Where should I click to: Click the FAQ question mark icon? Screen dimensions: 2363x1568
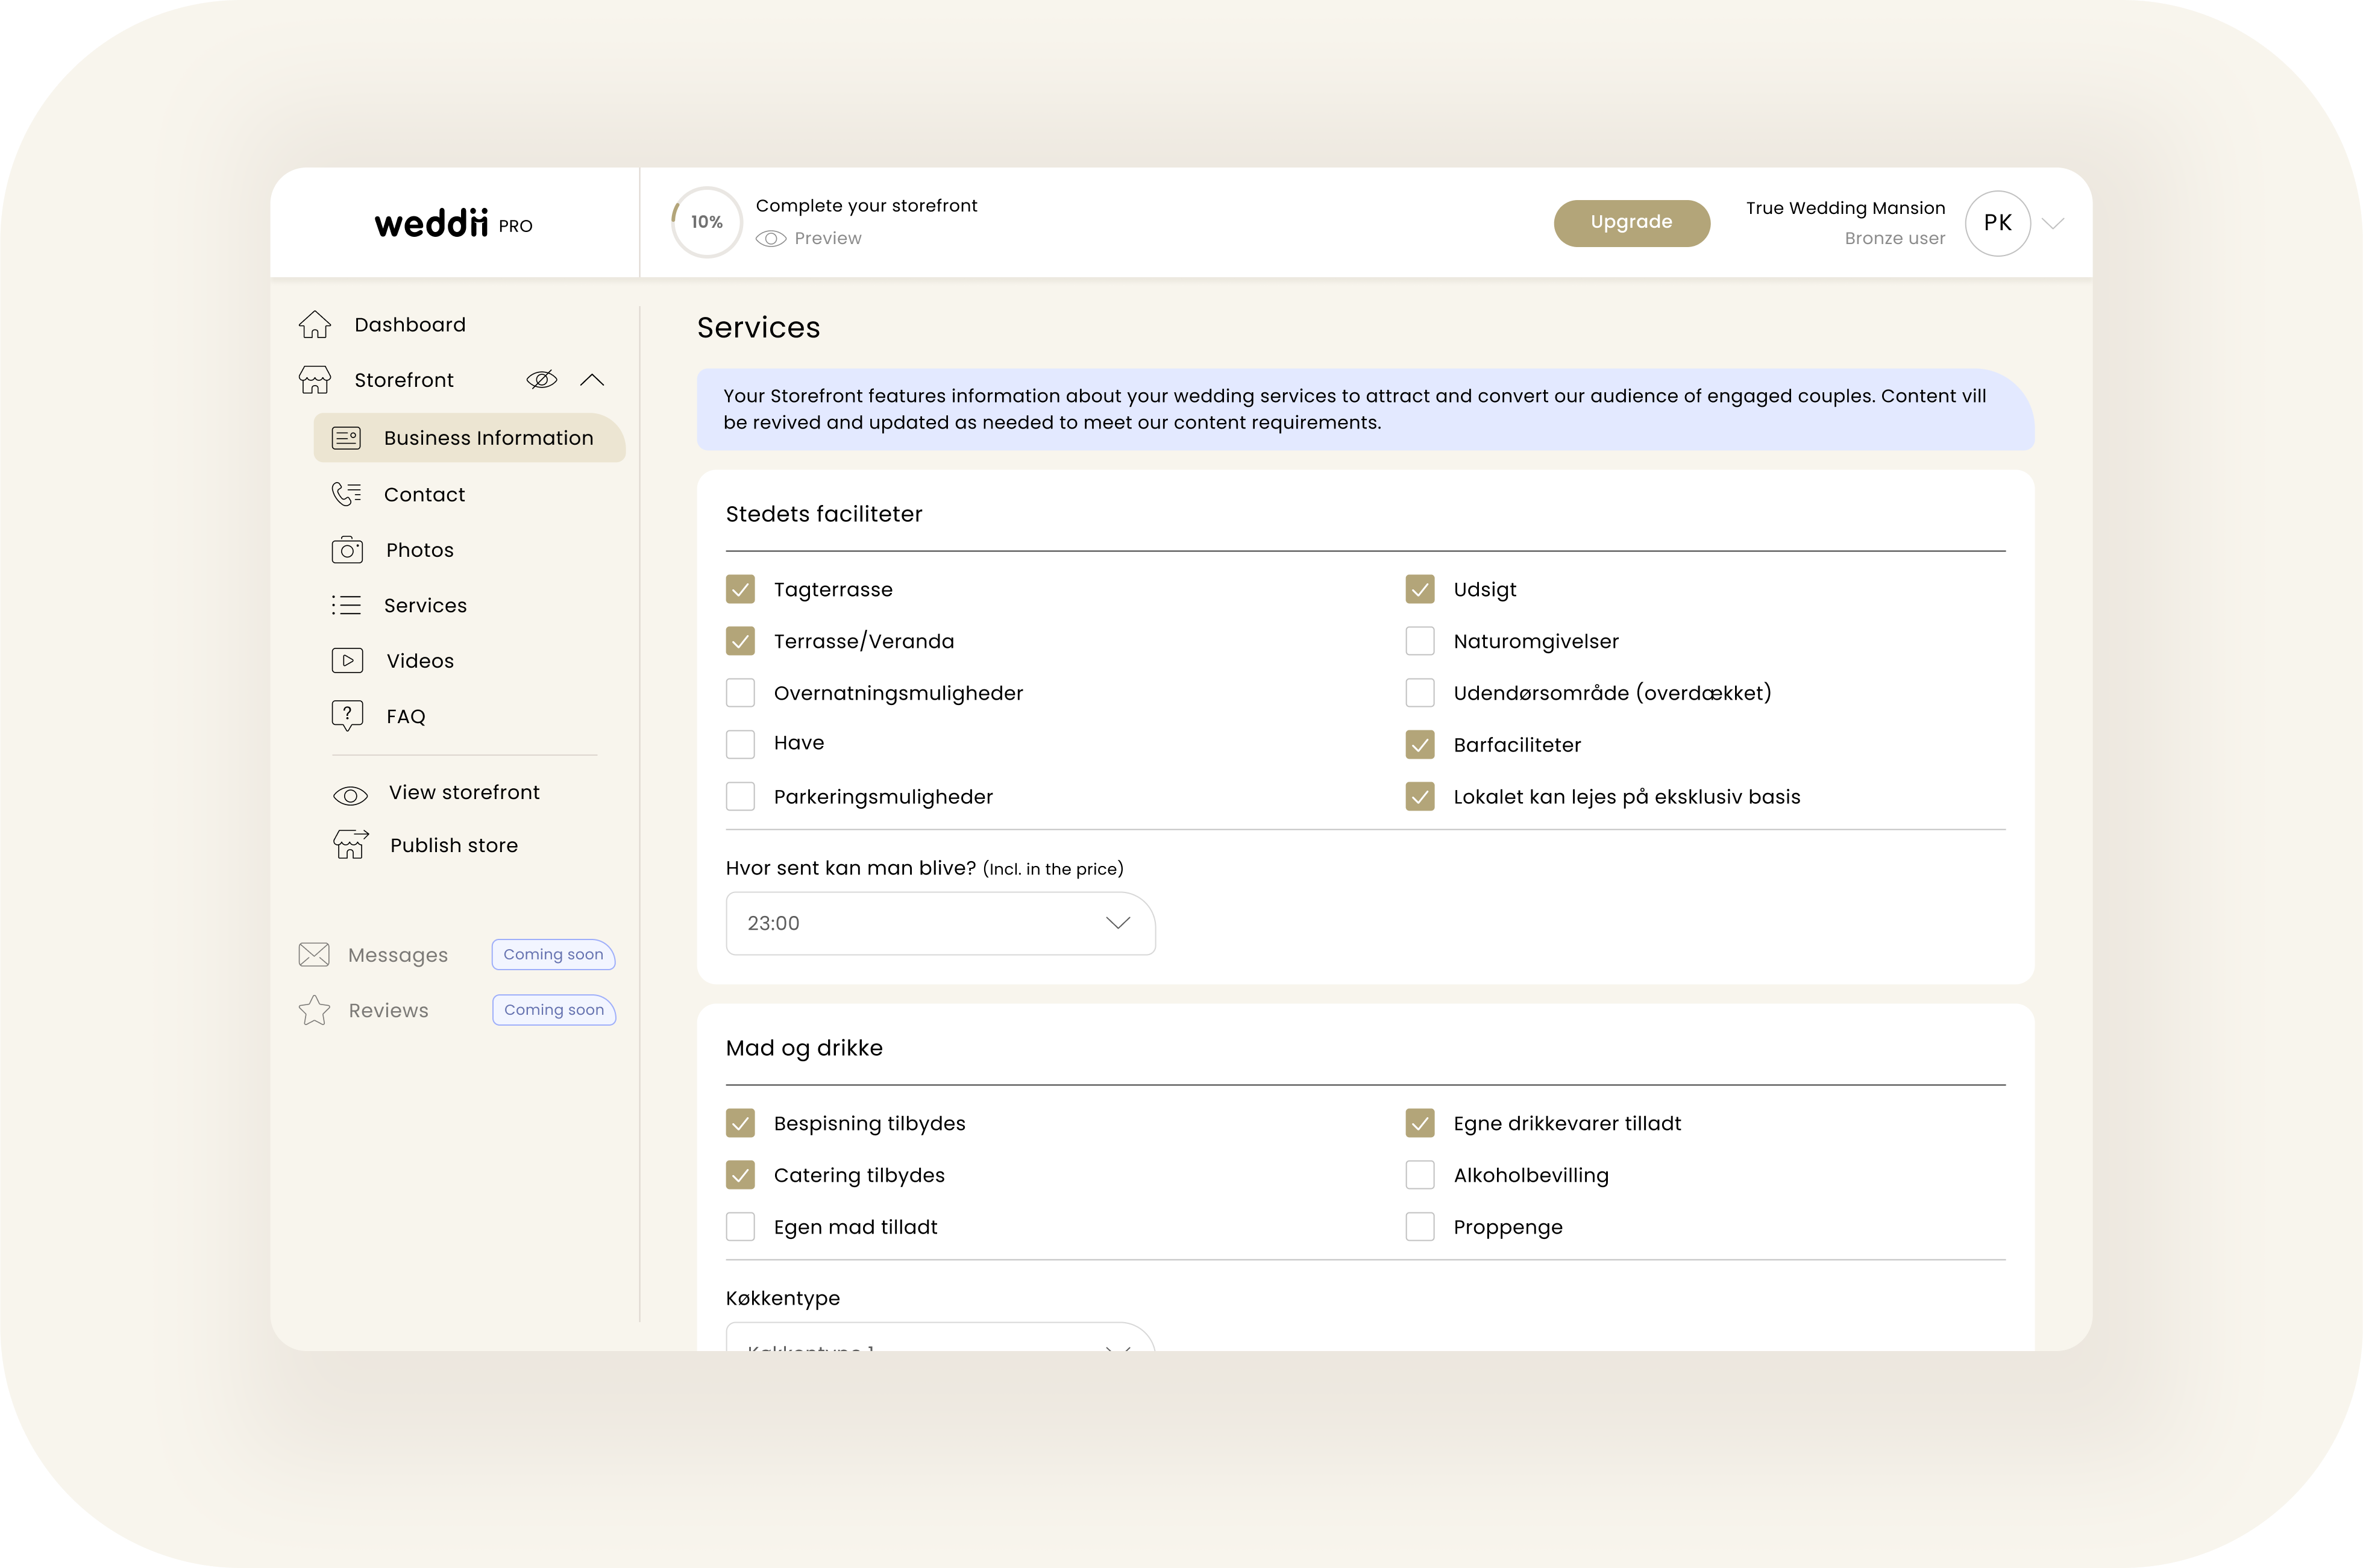[x=347, y=715]
